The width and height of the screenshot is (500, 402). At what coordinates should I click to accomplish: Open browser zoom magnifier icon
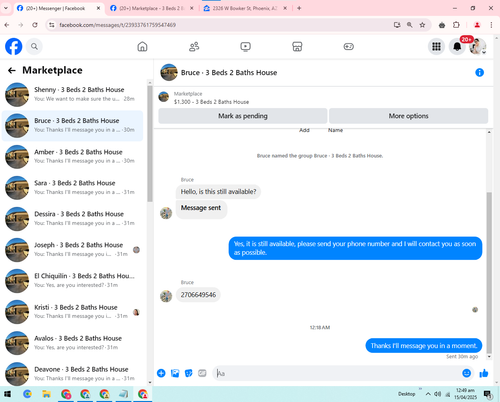click(x=409, y=25)
